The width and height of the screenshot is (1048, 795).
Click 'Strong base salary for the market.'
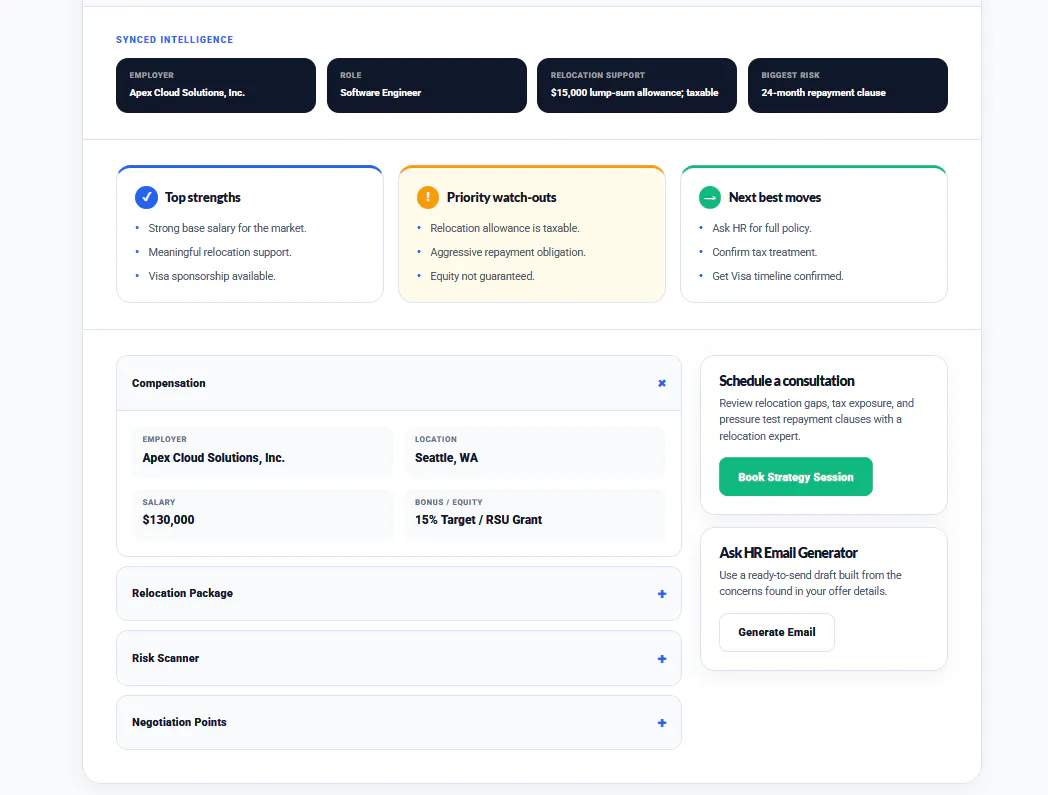click(x=227, y=228)
